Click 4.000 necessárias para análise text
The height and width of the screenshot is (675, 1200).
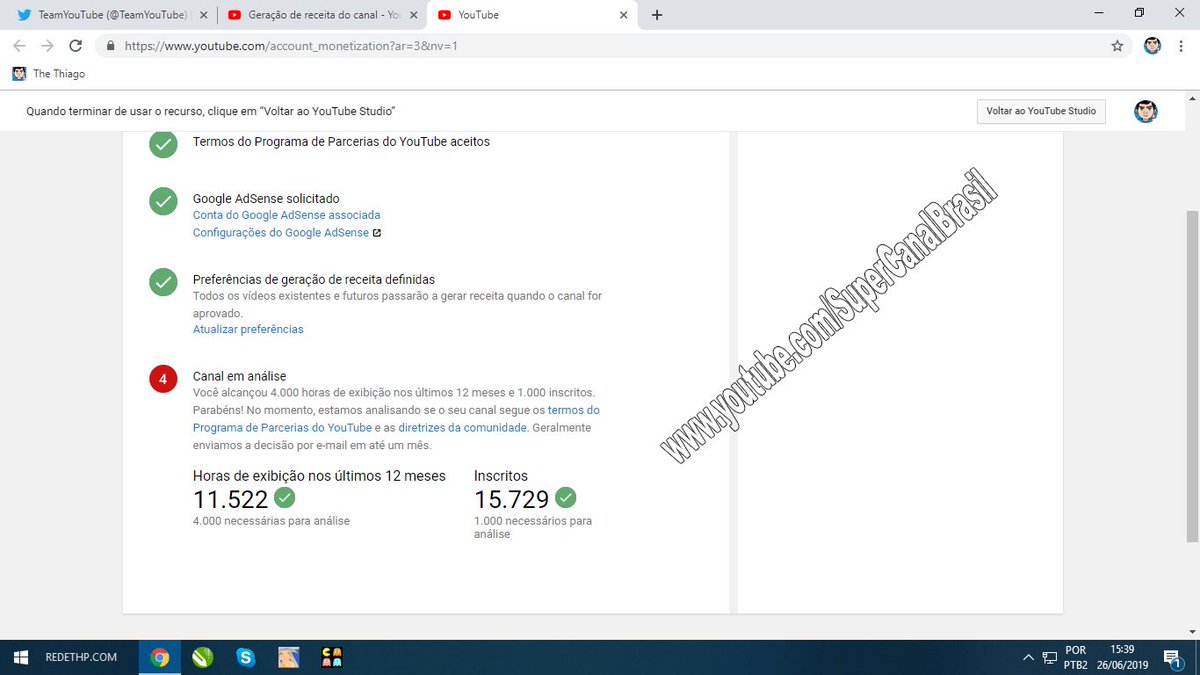tap(271, 521)
